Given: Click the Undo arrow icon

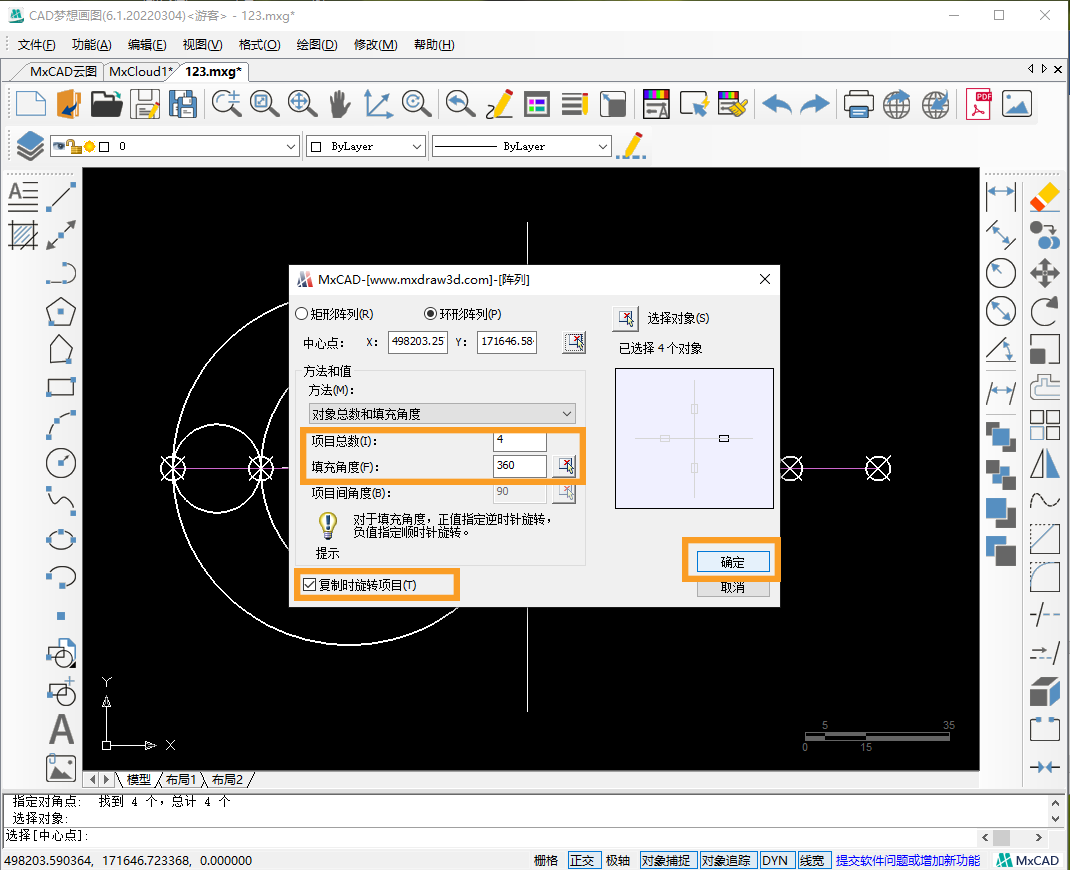Looking at the screenshot, I should [777, 103].
